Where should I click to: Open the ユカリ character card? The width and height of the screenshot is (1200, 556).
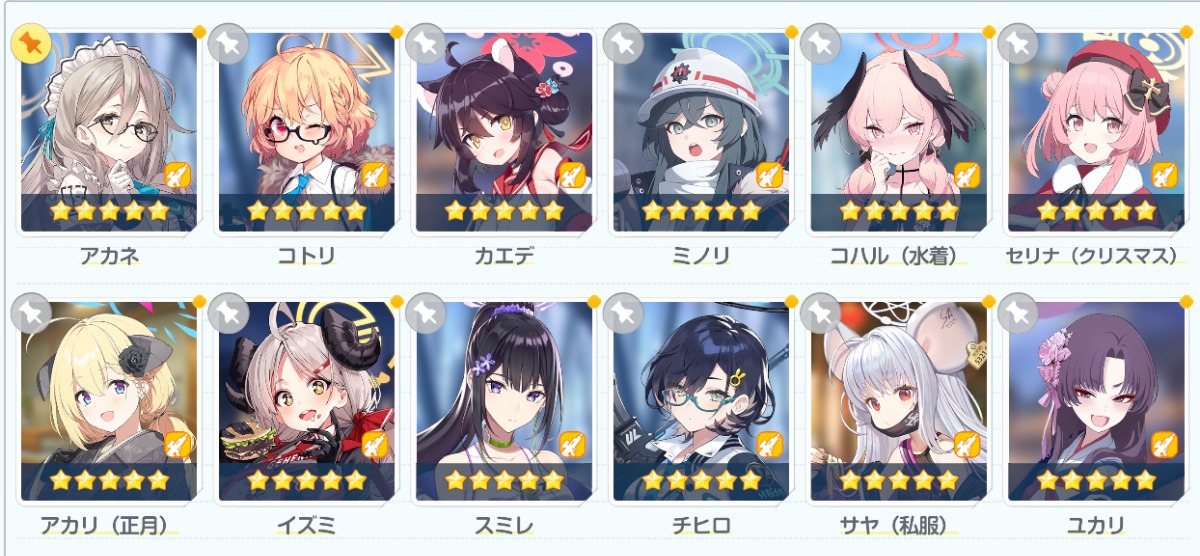click(x=1097, y=401)
